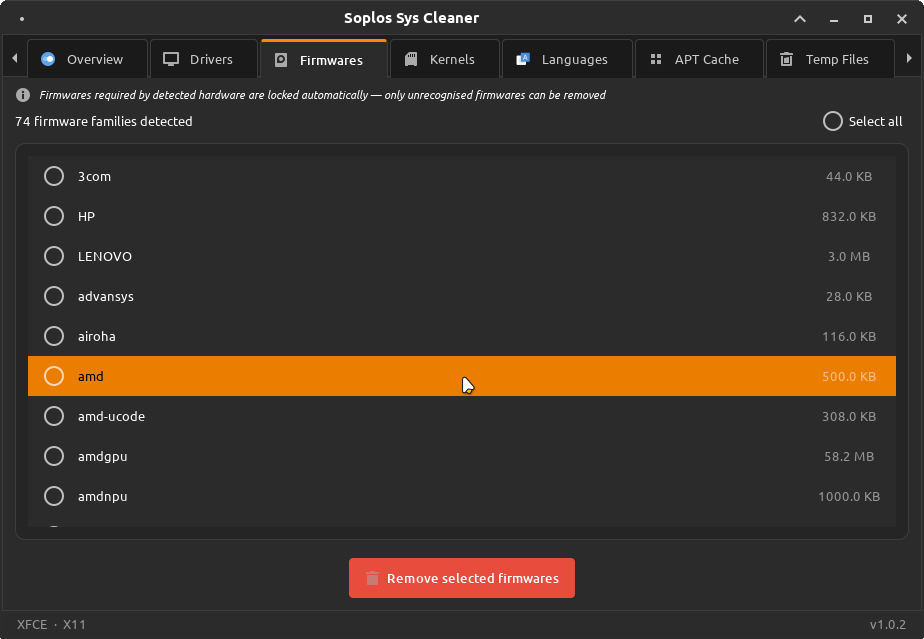This screenshot has width=924, height=639.
Task: Select the amd-ucode firmware toggle
Action: pyautogui.click(x=54, y=416)
